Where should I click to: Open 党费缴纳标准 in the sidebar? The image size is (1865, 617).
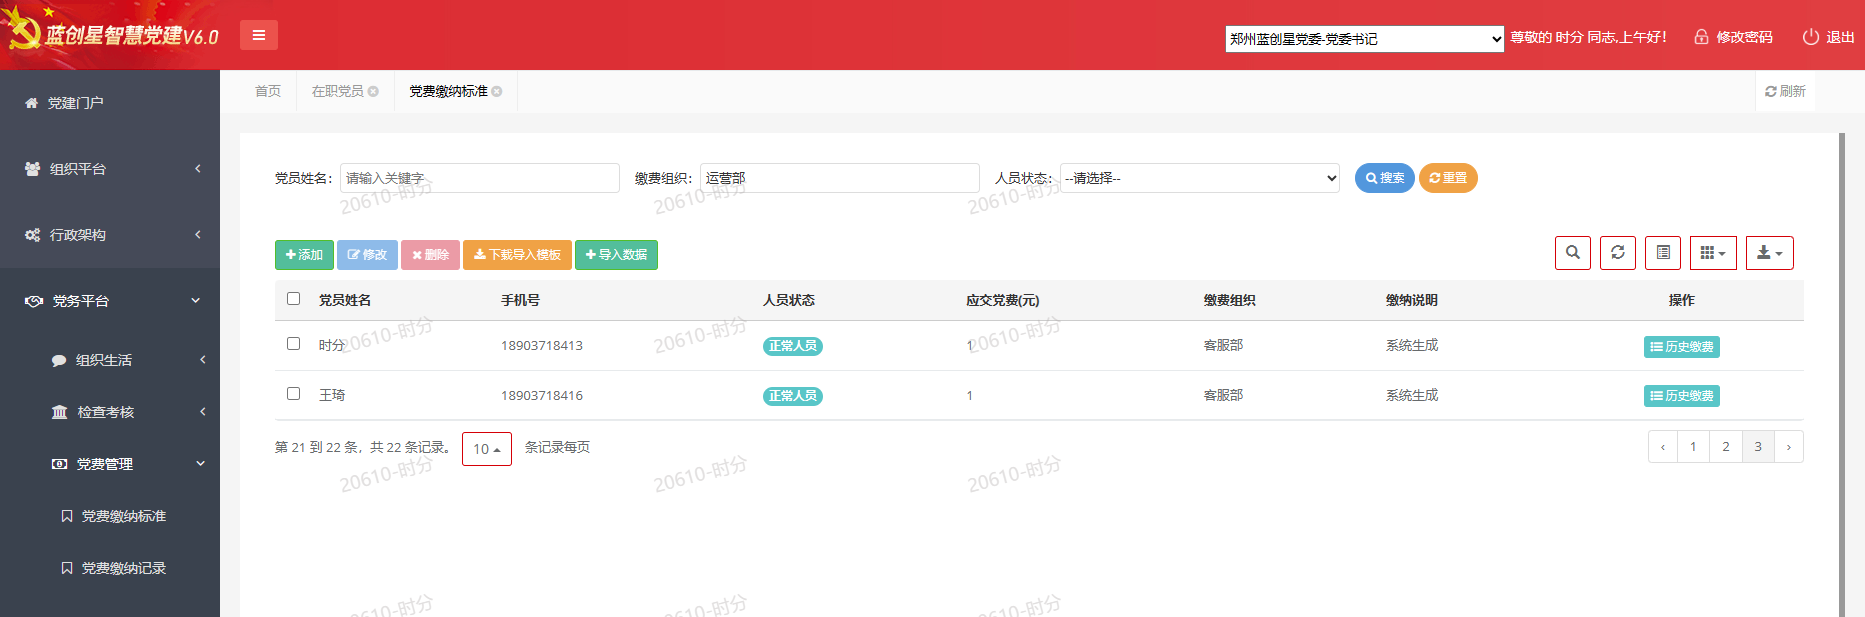tap(123, 516)
